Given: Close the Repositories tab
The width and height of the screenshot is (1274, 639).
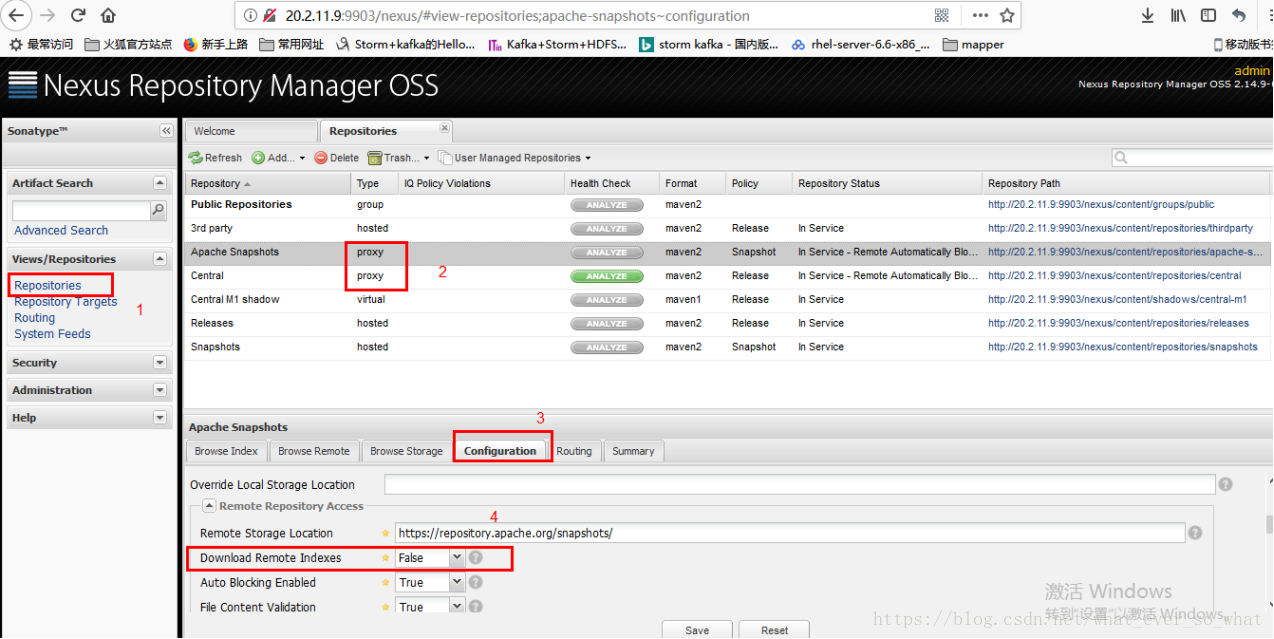Looking at the screenshot, I should pyautogui.click(x=445, y=128).
